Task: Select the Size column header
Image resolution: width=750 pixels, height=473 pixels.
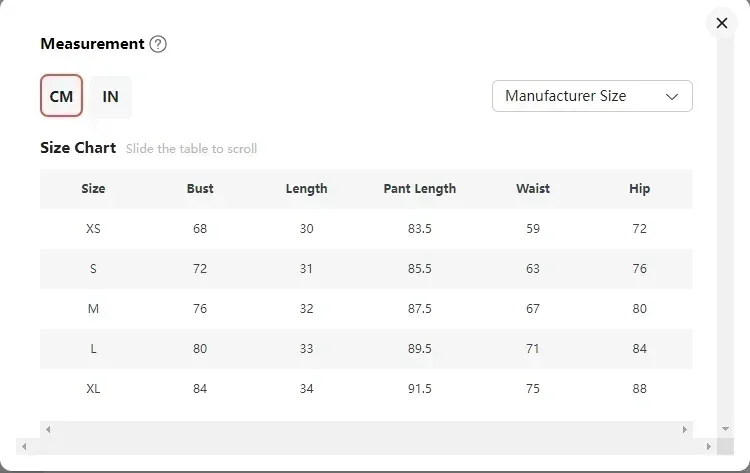Action: (93, 188)
